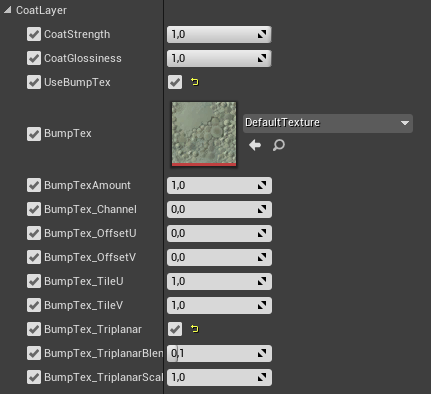This screenshot has width=431, height=394.
Task: Click the BumpTexAmount field's spinner arrow icon
Action: point(262,185)
